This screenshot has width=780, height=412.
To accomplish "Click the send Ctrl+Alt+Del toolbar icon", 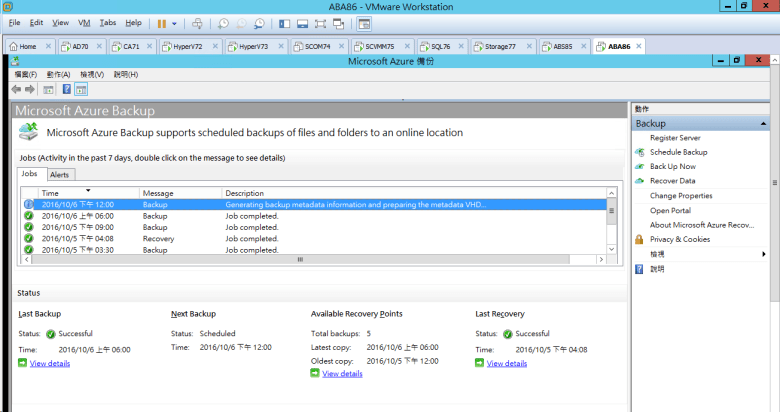I will pyautogui.click(x=197, y=22).
